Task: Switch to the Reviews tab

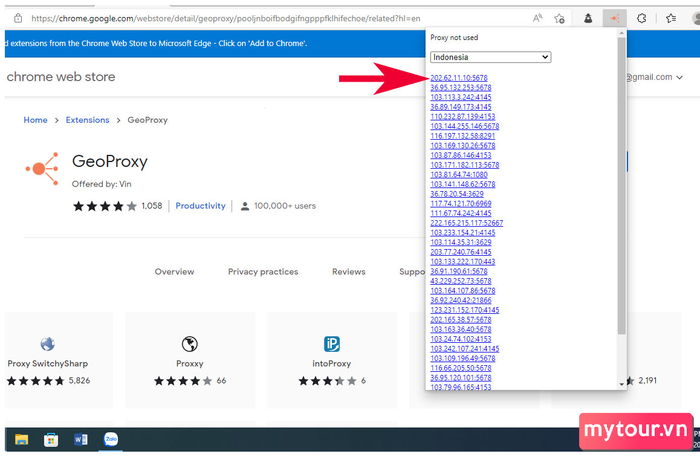Action: pos(349,271)
